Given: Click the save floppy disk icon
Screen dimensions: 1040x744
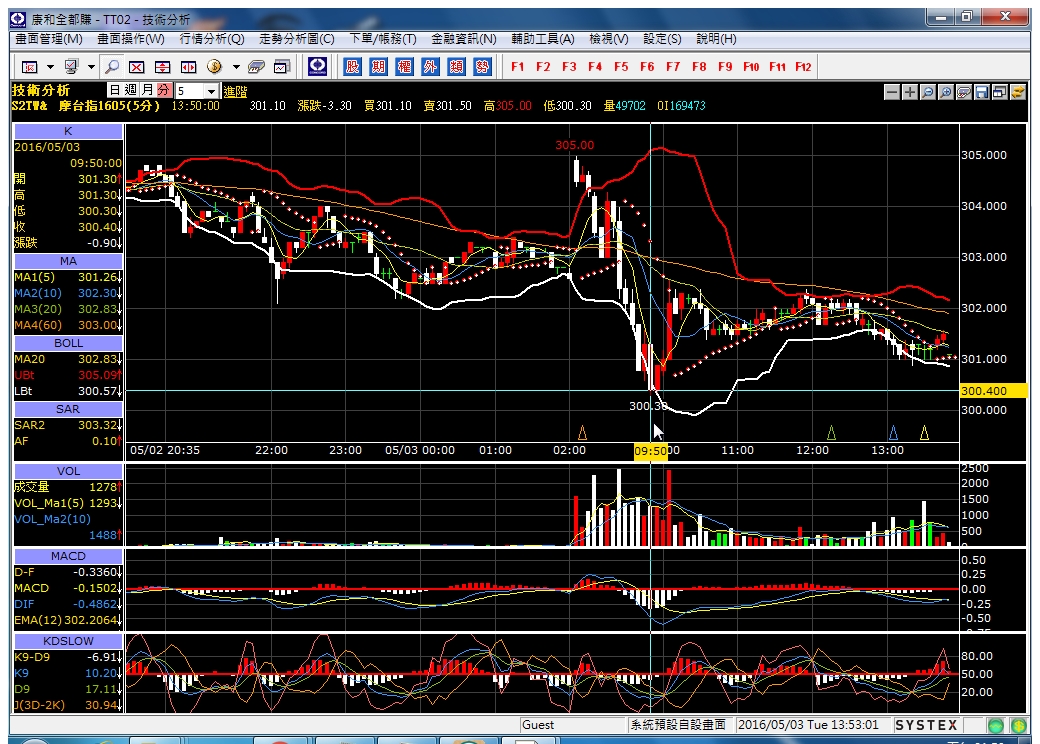Looking at the screenshot, I should coord(982,92).
